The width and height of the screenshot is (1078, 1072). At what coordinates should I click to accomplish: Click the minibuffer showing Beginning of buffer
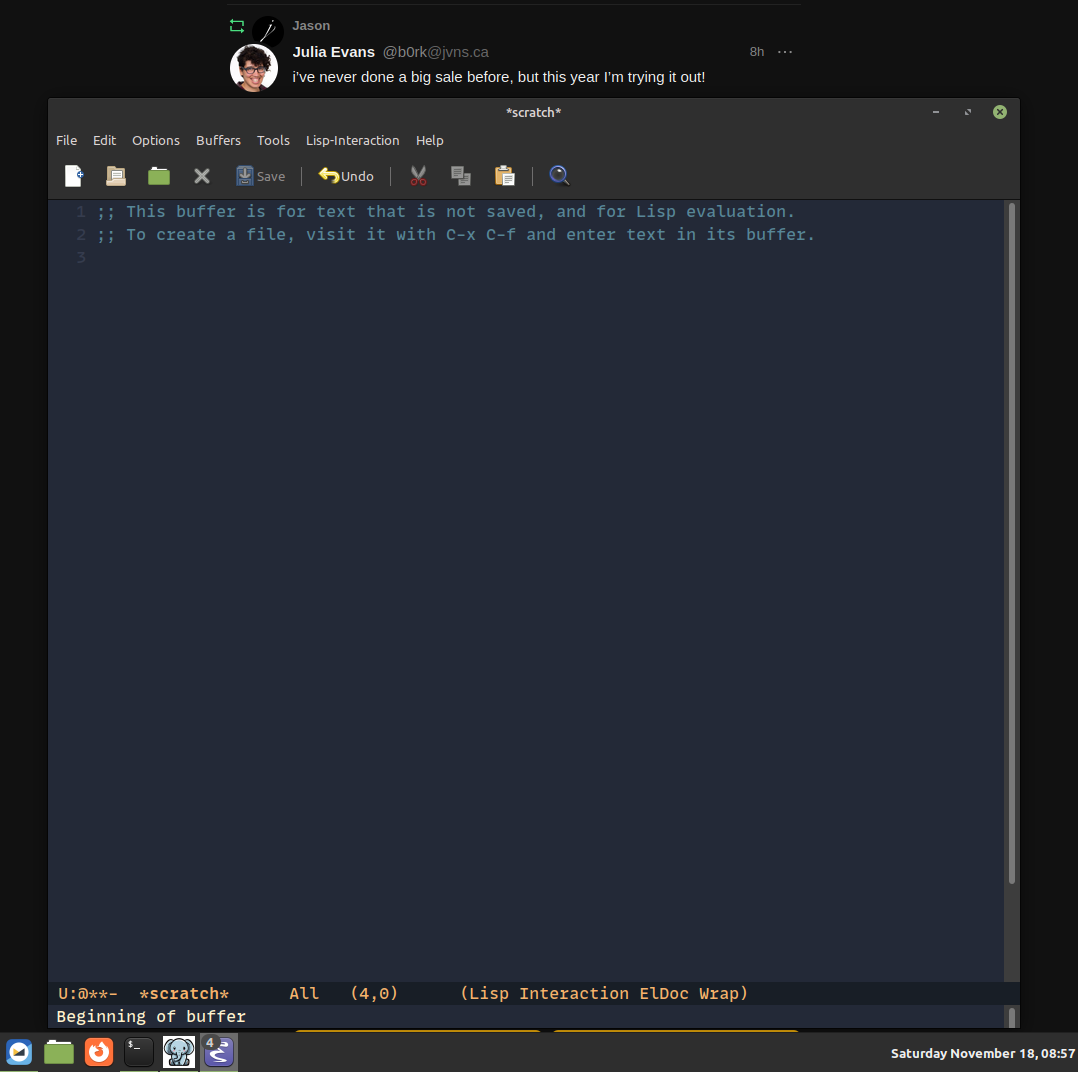point(526,1016)
